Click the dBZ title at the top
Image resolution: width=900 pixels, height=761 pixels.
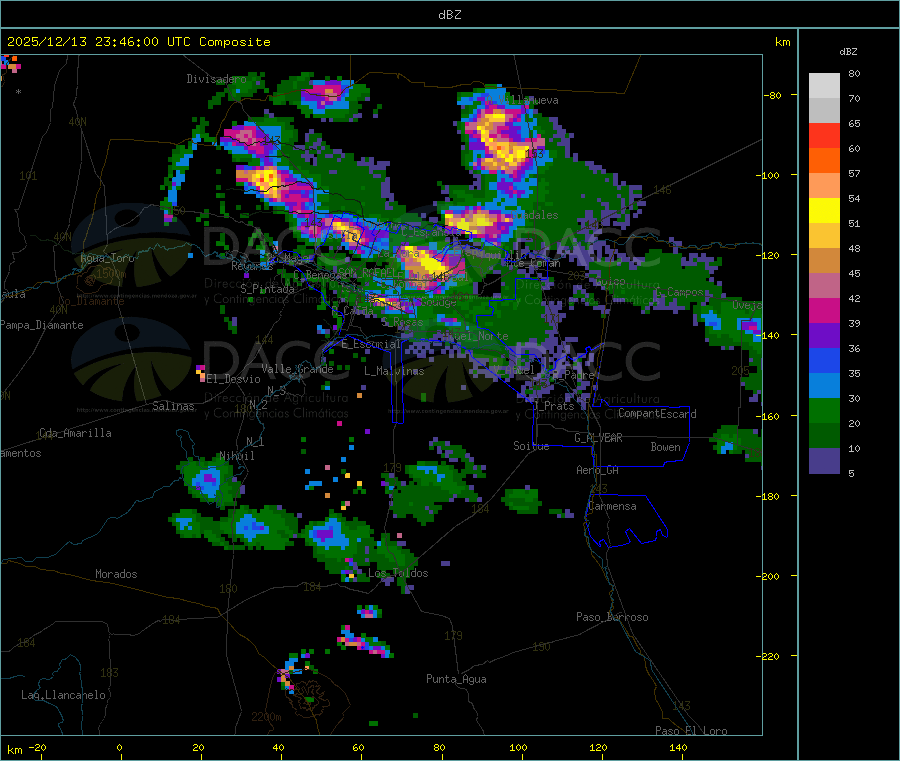(x=449, y=15)
